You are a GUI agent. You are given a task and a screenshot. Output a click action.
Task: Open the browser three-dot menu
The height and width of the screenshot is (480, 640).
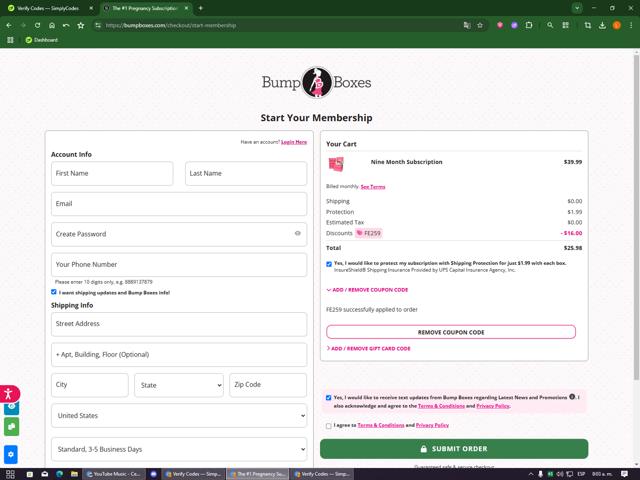click(x=631, y=25)
